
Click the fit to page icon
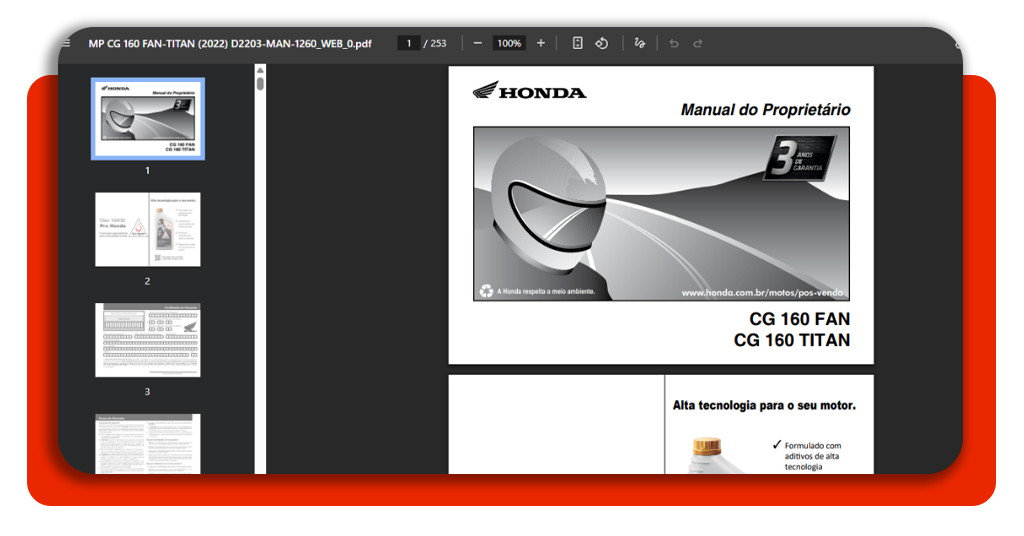[577, 43]
